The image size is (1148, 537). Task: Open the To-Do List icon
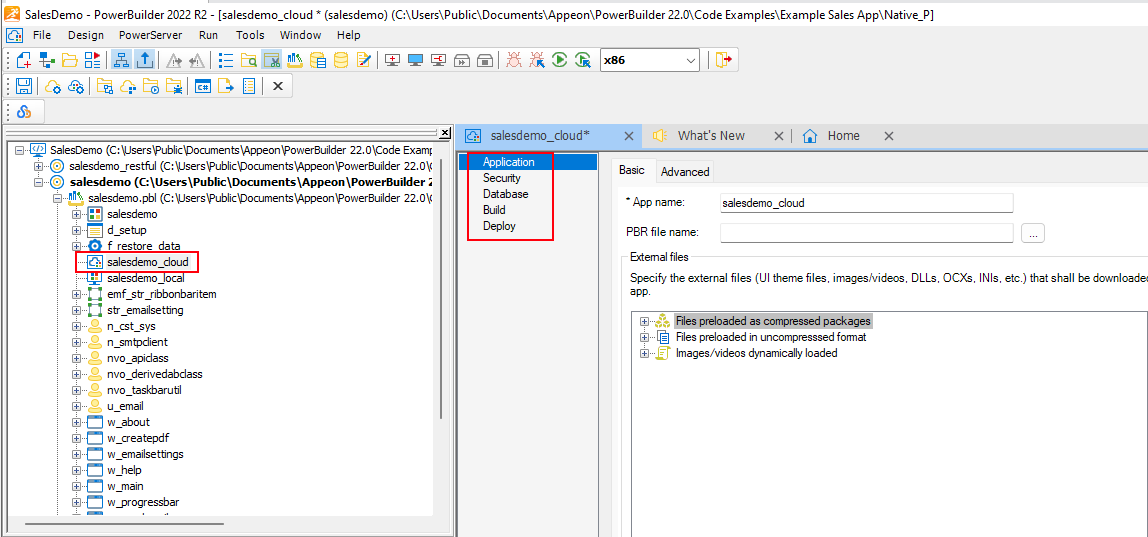click(226, 60)
